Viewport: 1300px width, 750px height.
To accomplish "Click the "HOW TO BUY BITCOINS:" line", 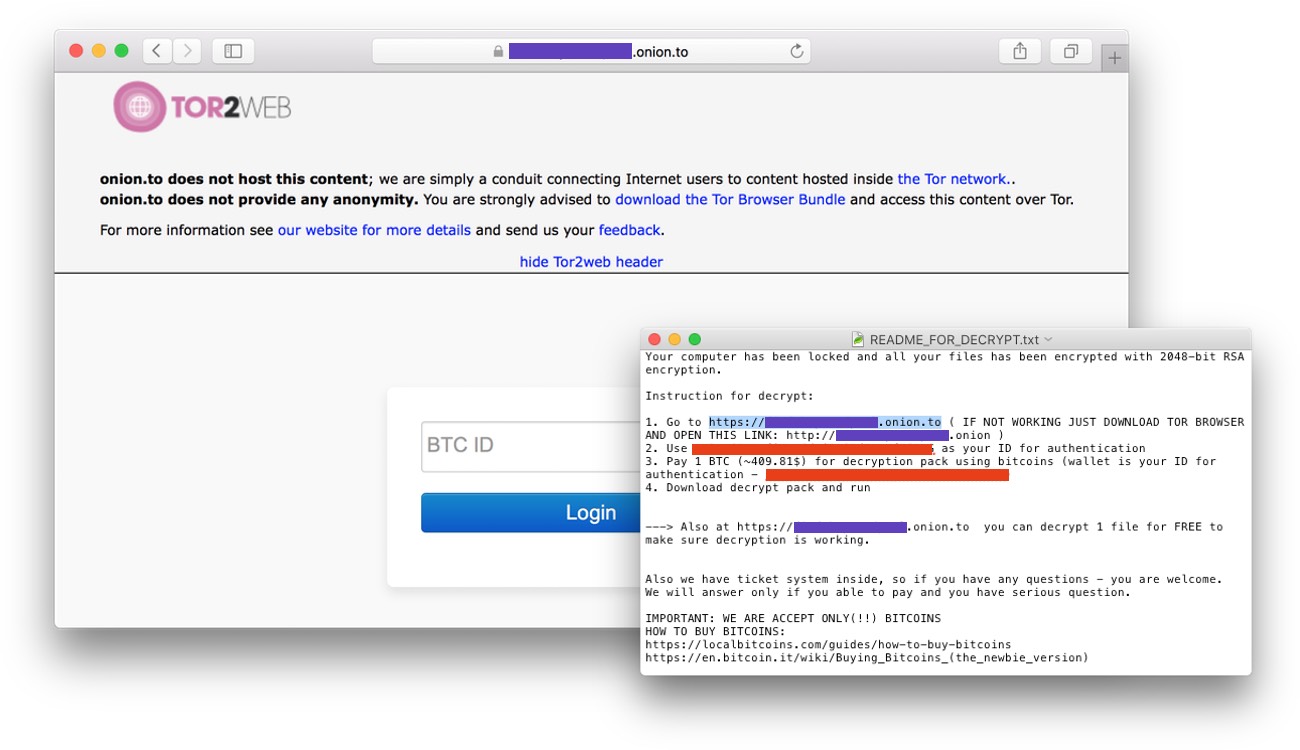I will click(x=715, y=631).
